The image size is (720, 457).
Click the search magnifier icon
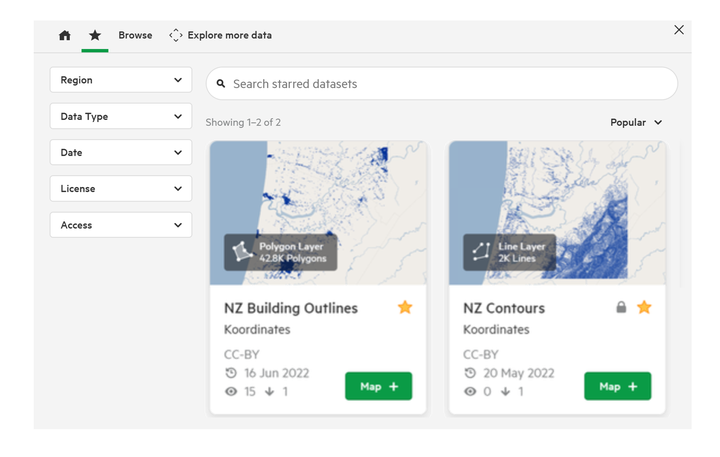(221, 84)
